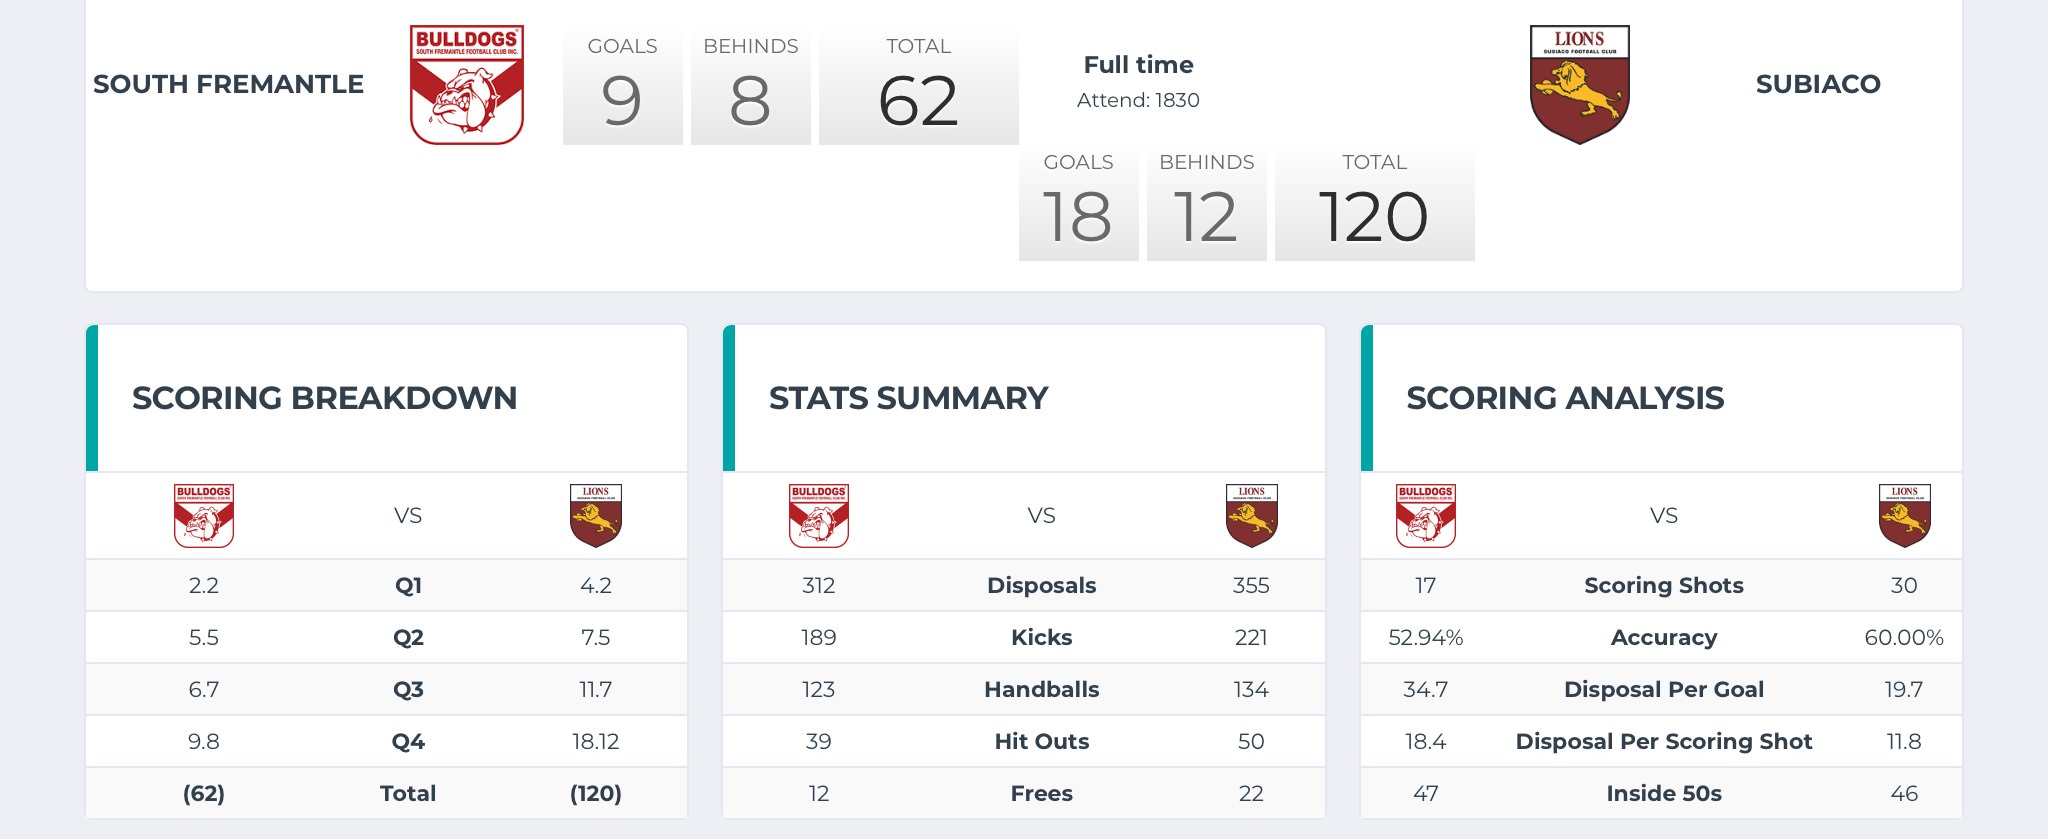Select Lions logo in Scoring Breakdown panel
Screen dimensions: 2048x839
point(596,516)
